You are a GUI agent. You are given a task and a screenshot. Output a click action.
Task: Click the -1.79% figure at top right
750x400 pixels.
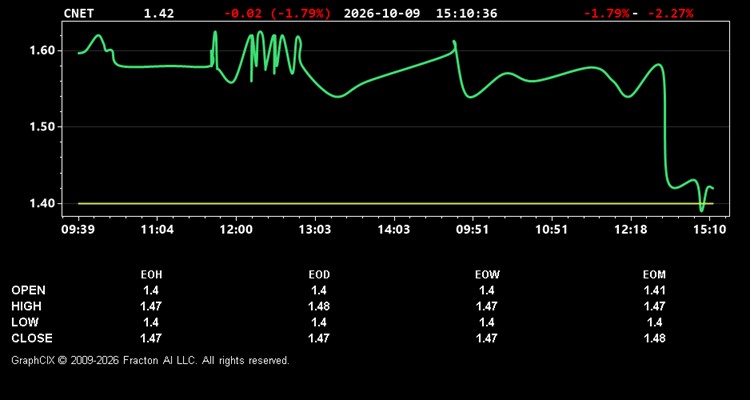click(x=607, y=13)
